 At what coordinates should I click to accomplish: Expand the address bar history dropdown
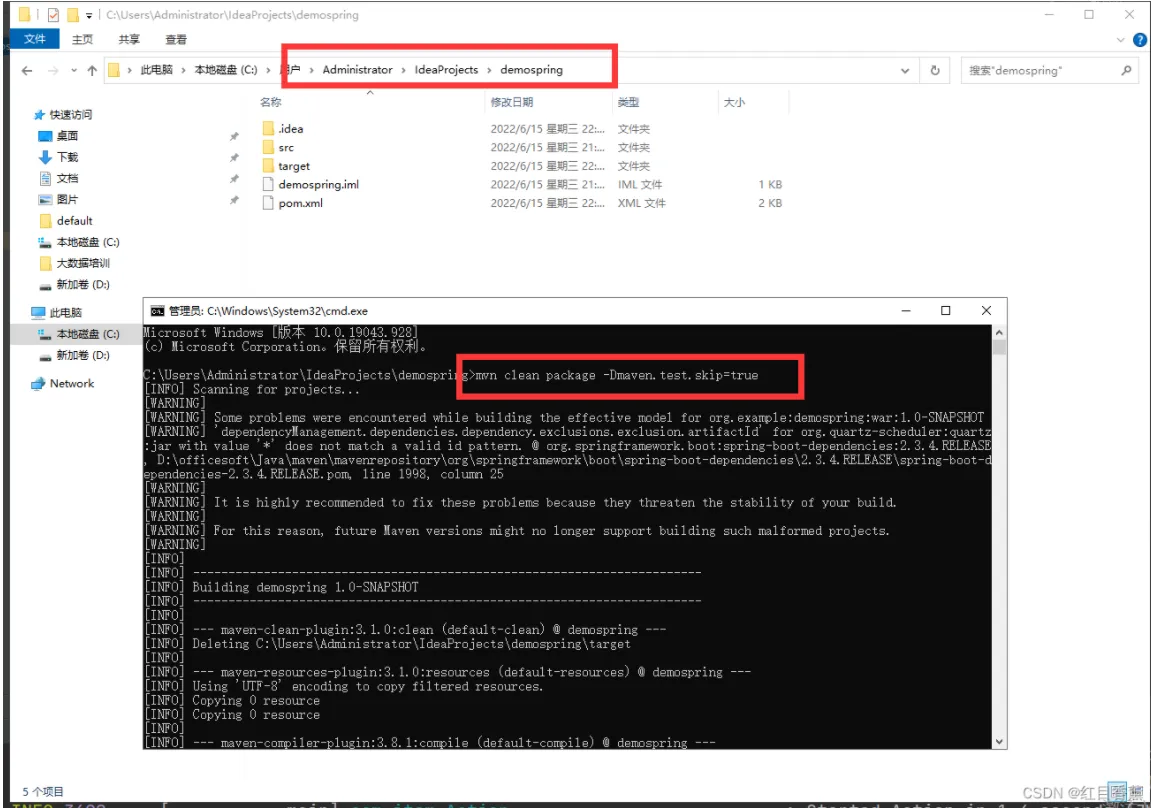pyautogui.click(x=905, y=70)
